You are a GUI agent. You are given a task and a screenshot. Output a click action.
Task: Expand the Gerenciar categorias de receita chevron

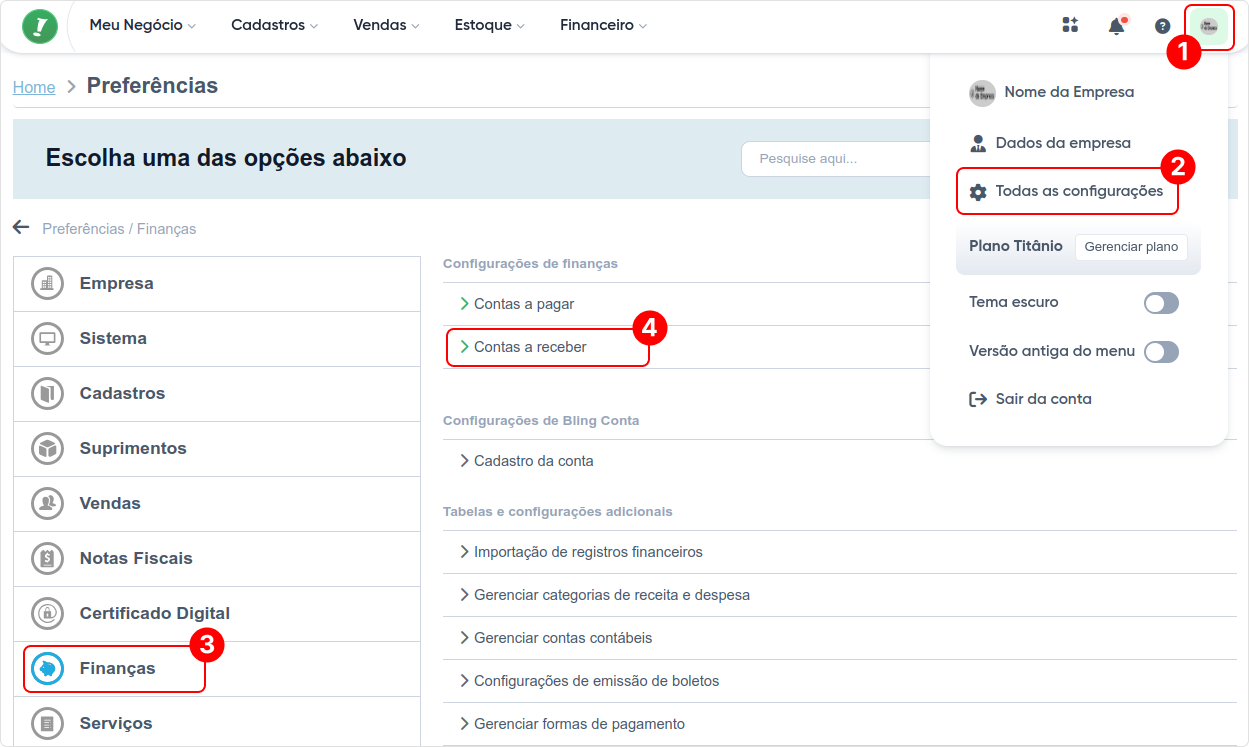(464, 595)
